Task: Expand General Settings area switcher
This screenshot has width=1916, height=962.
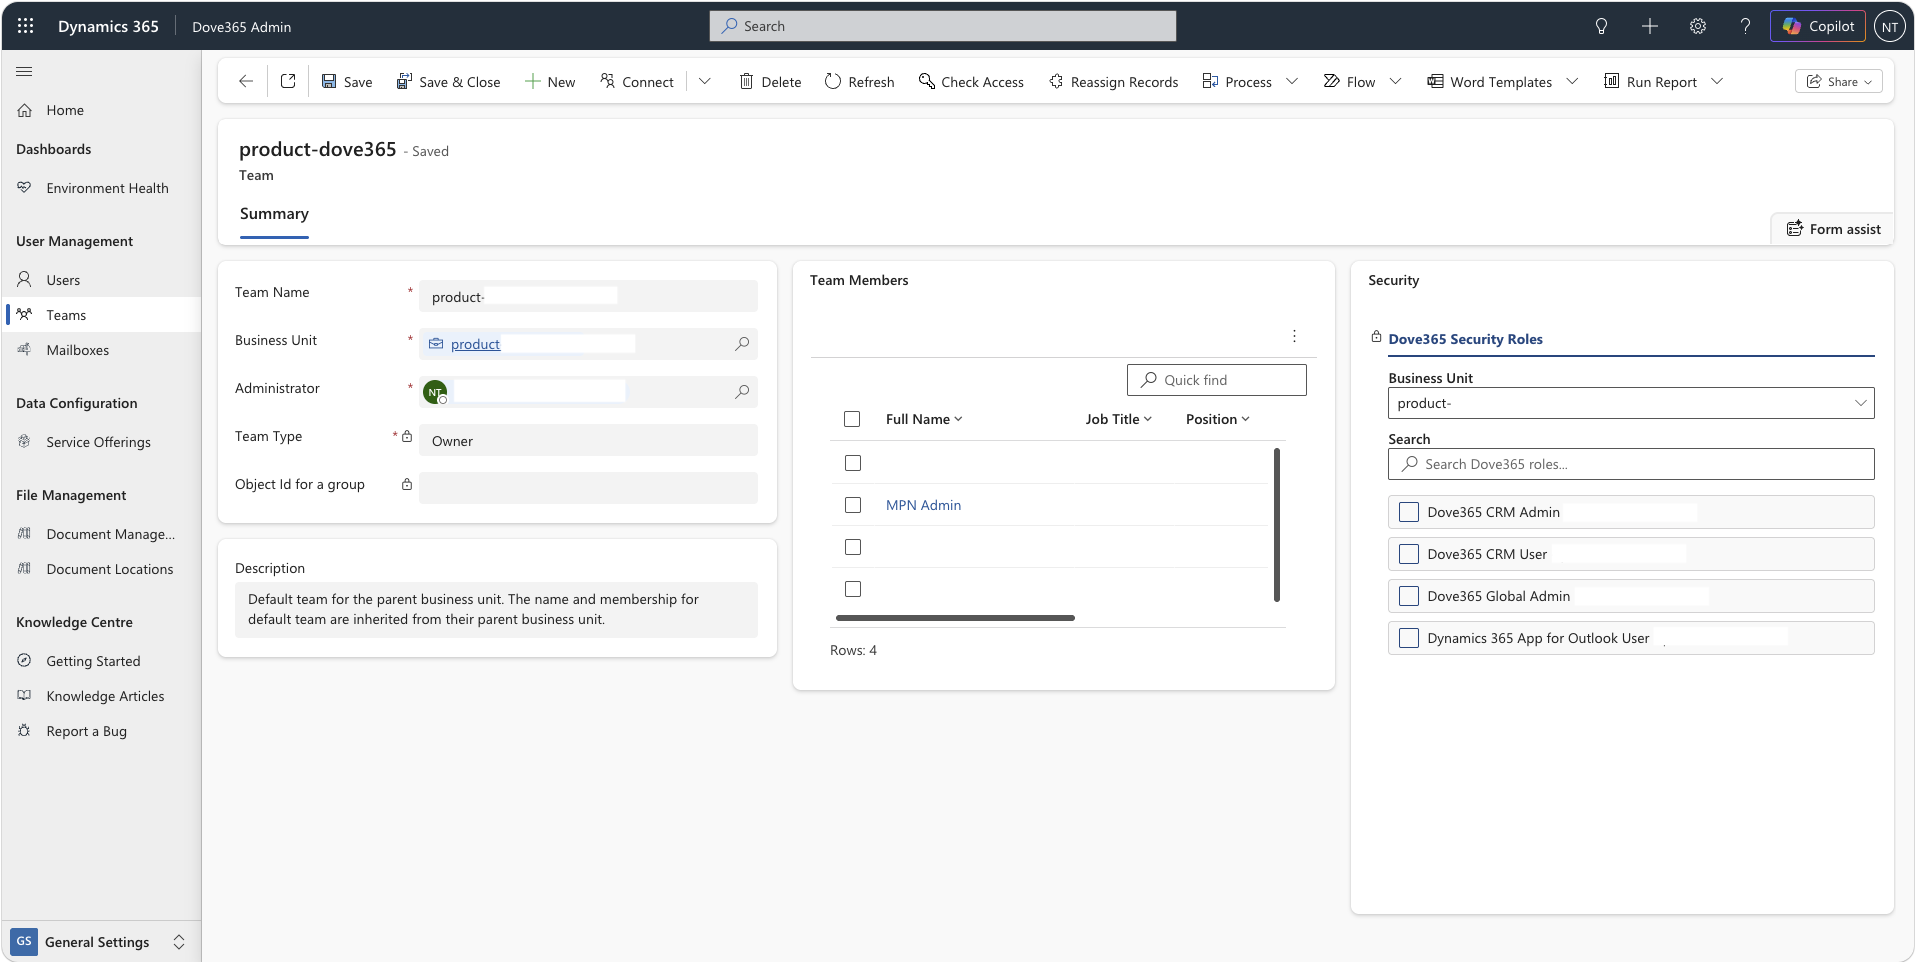Action: click(x=100, y=942)
